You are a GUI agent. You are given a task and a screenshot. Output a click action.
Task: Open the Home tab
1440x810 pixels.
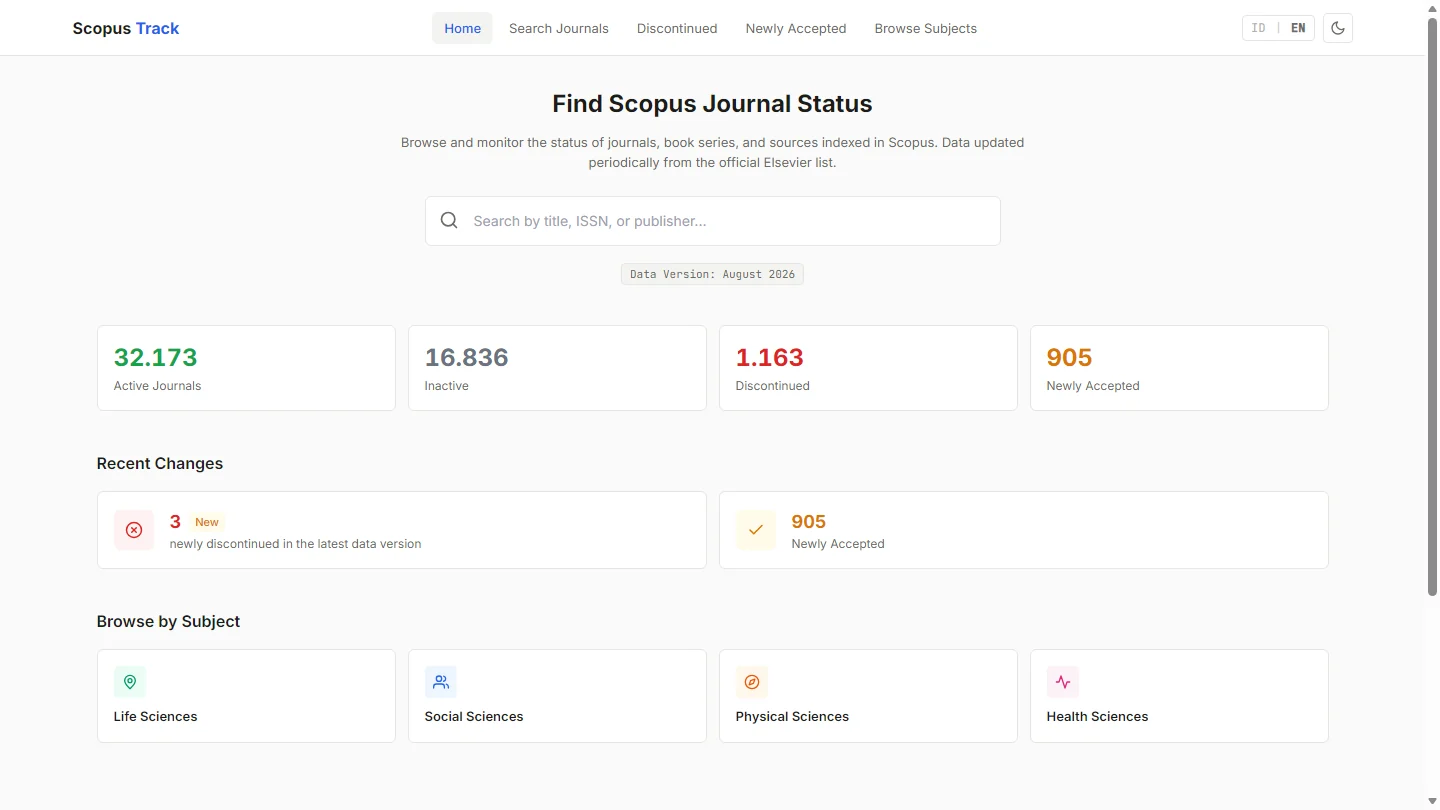(x=462, y=28)
